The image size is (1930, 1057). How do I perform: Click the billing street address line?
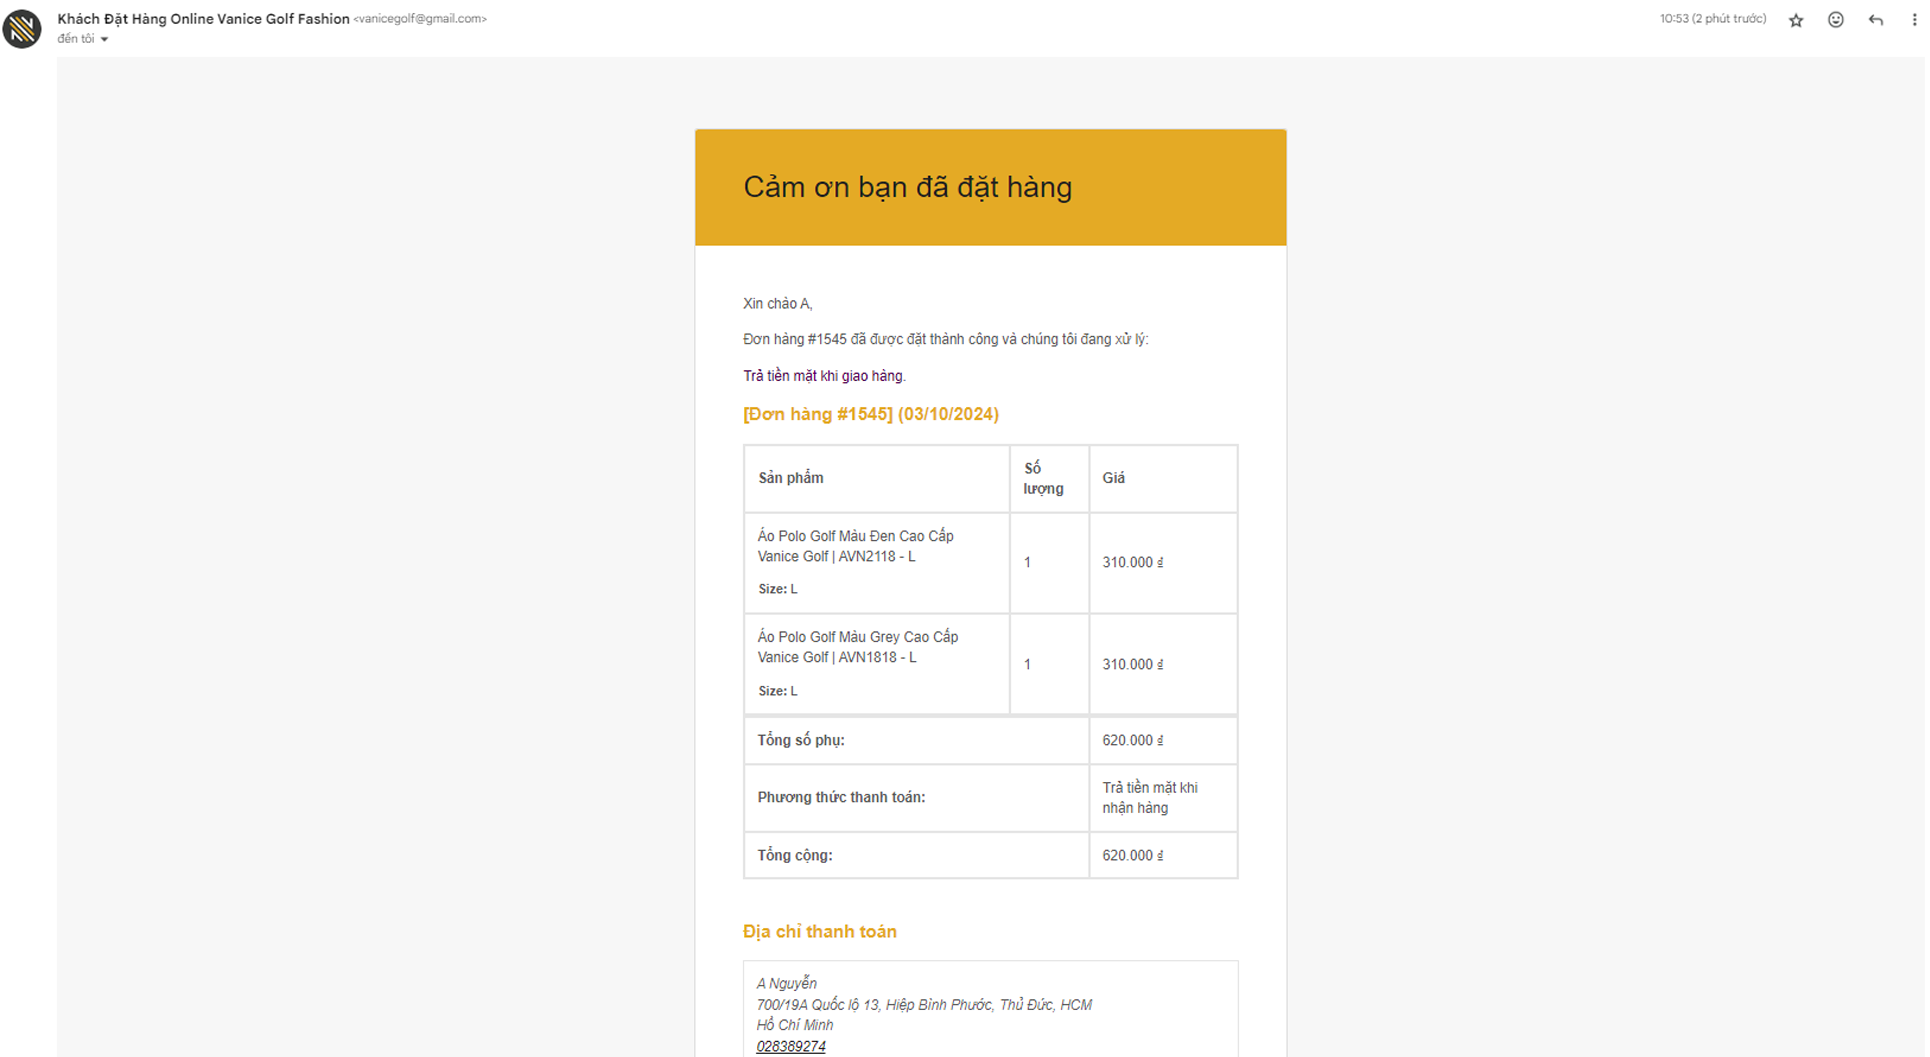point(923,1005)
